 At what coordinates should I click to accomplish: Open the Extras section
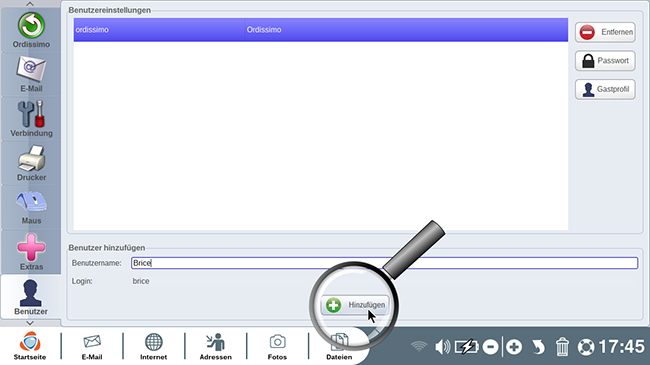click(31, 252)
